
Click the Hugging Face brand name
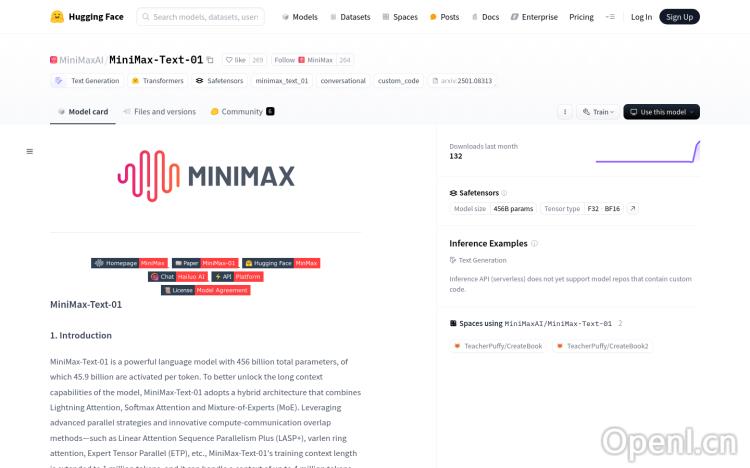[x=96, y=17]
